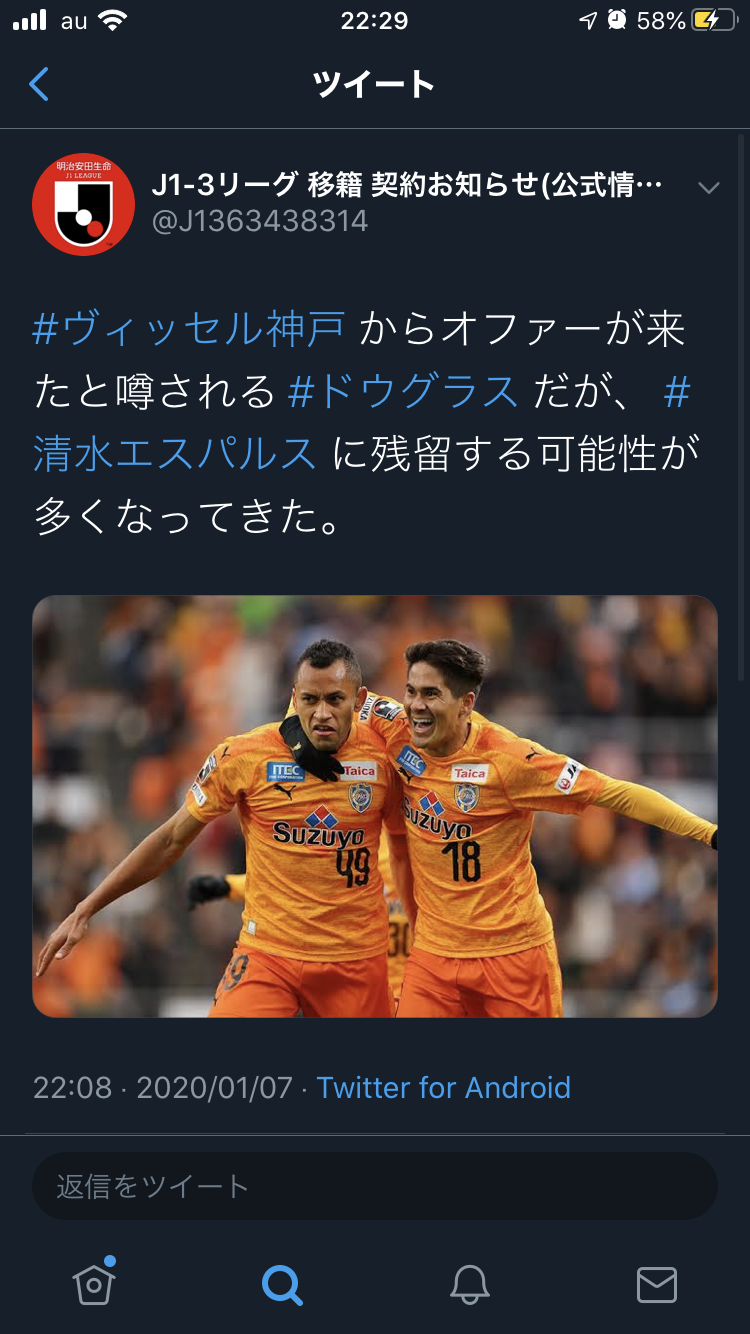Tap the 22:08 tweet timestamp
This screenshot has height=1334, width=750.
72,1088
